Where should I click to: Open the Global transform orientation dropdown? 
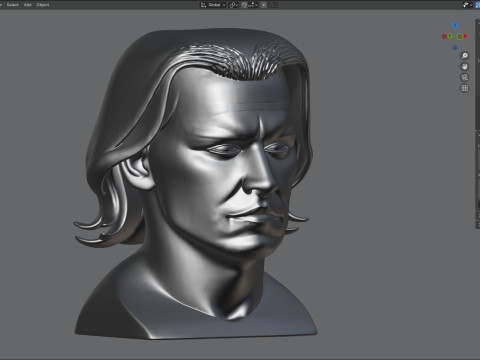click(213, 5)
